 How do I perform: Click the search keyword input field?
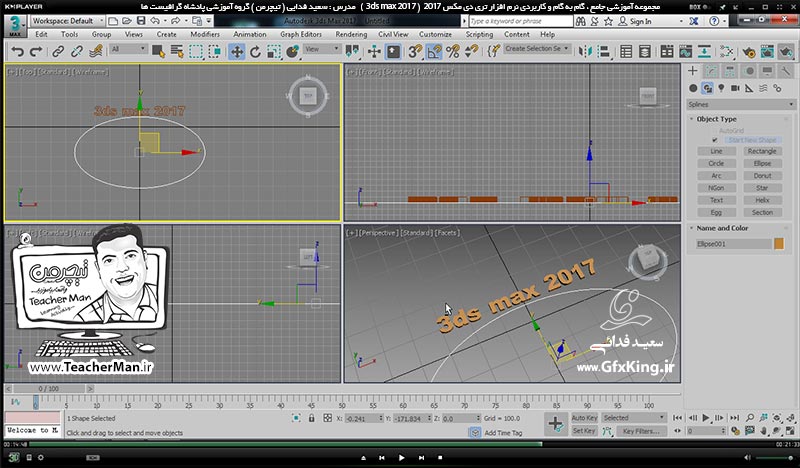pos(521,21)
